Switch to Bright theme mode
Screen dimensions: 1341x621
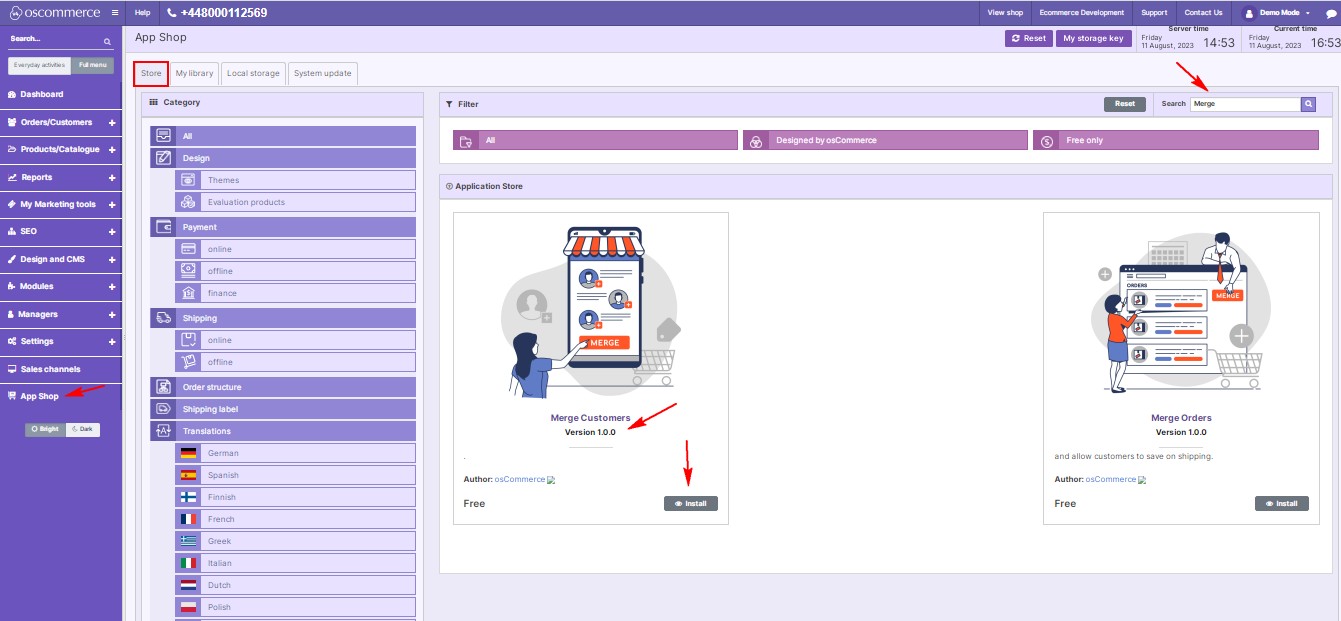[45, 429]
